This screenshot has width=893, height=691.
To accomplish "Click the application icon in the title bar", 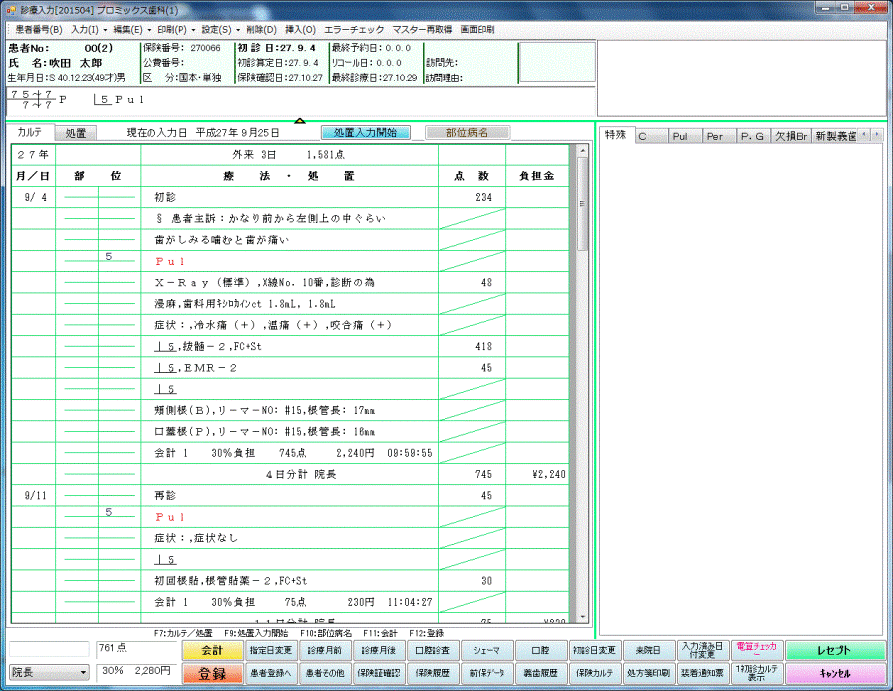I will [11, 10].
